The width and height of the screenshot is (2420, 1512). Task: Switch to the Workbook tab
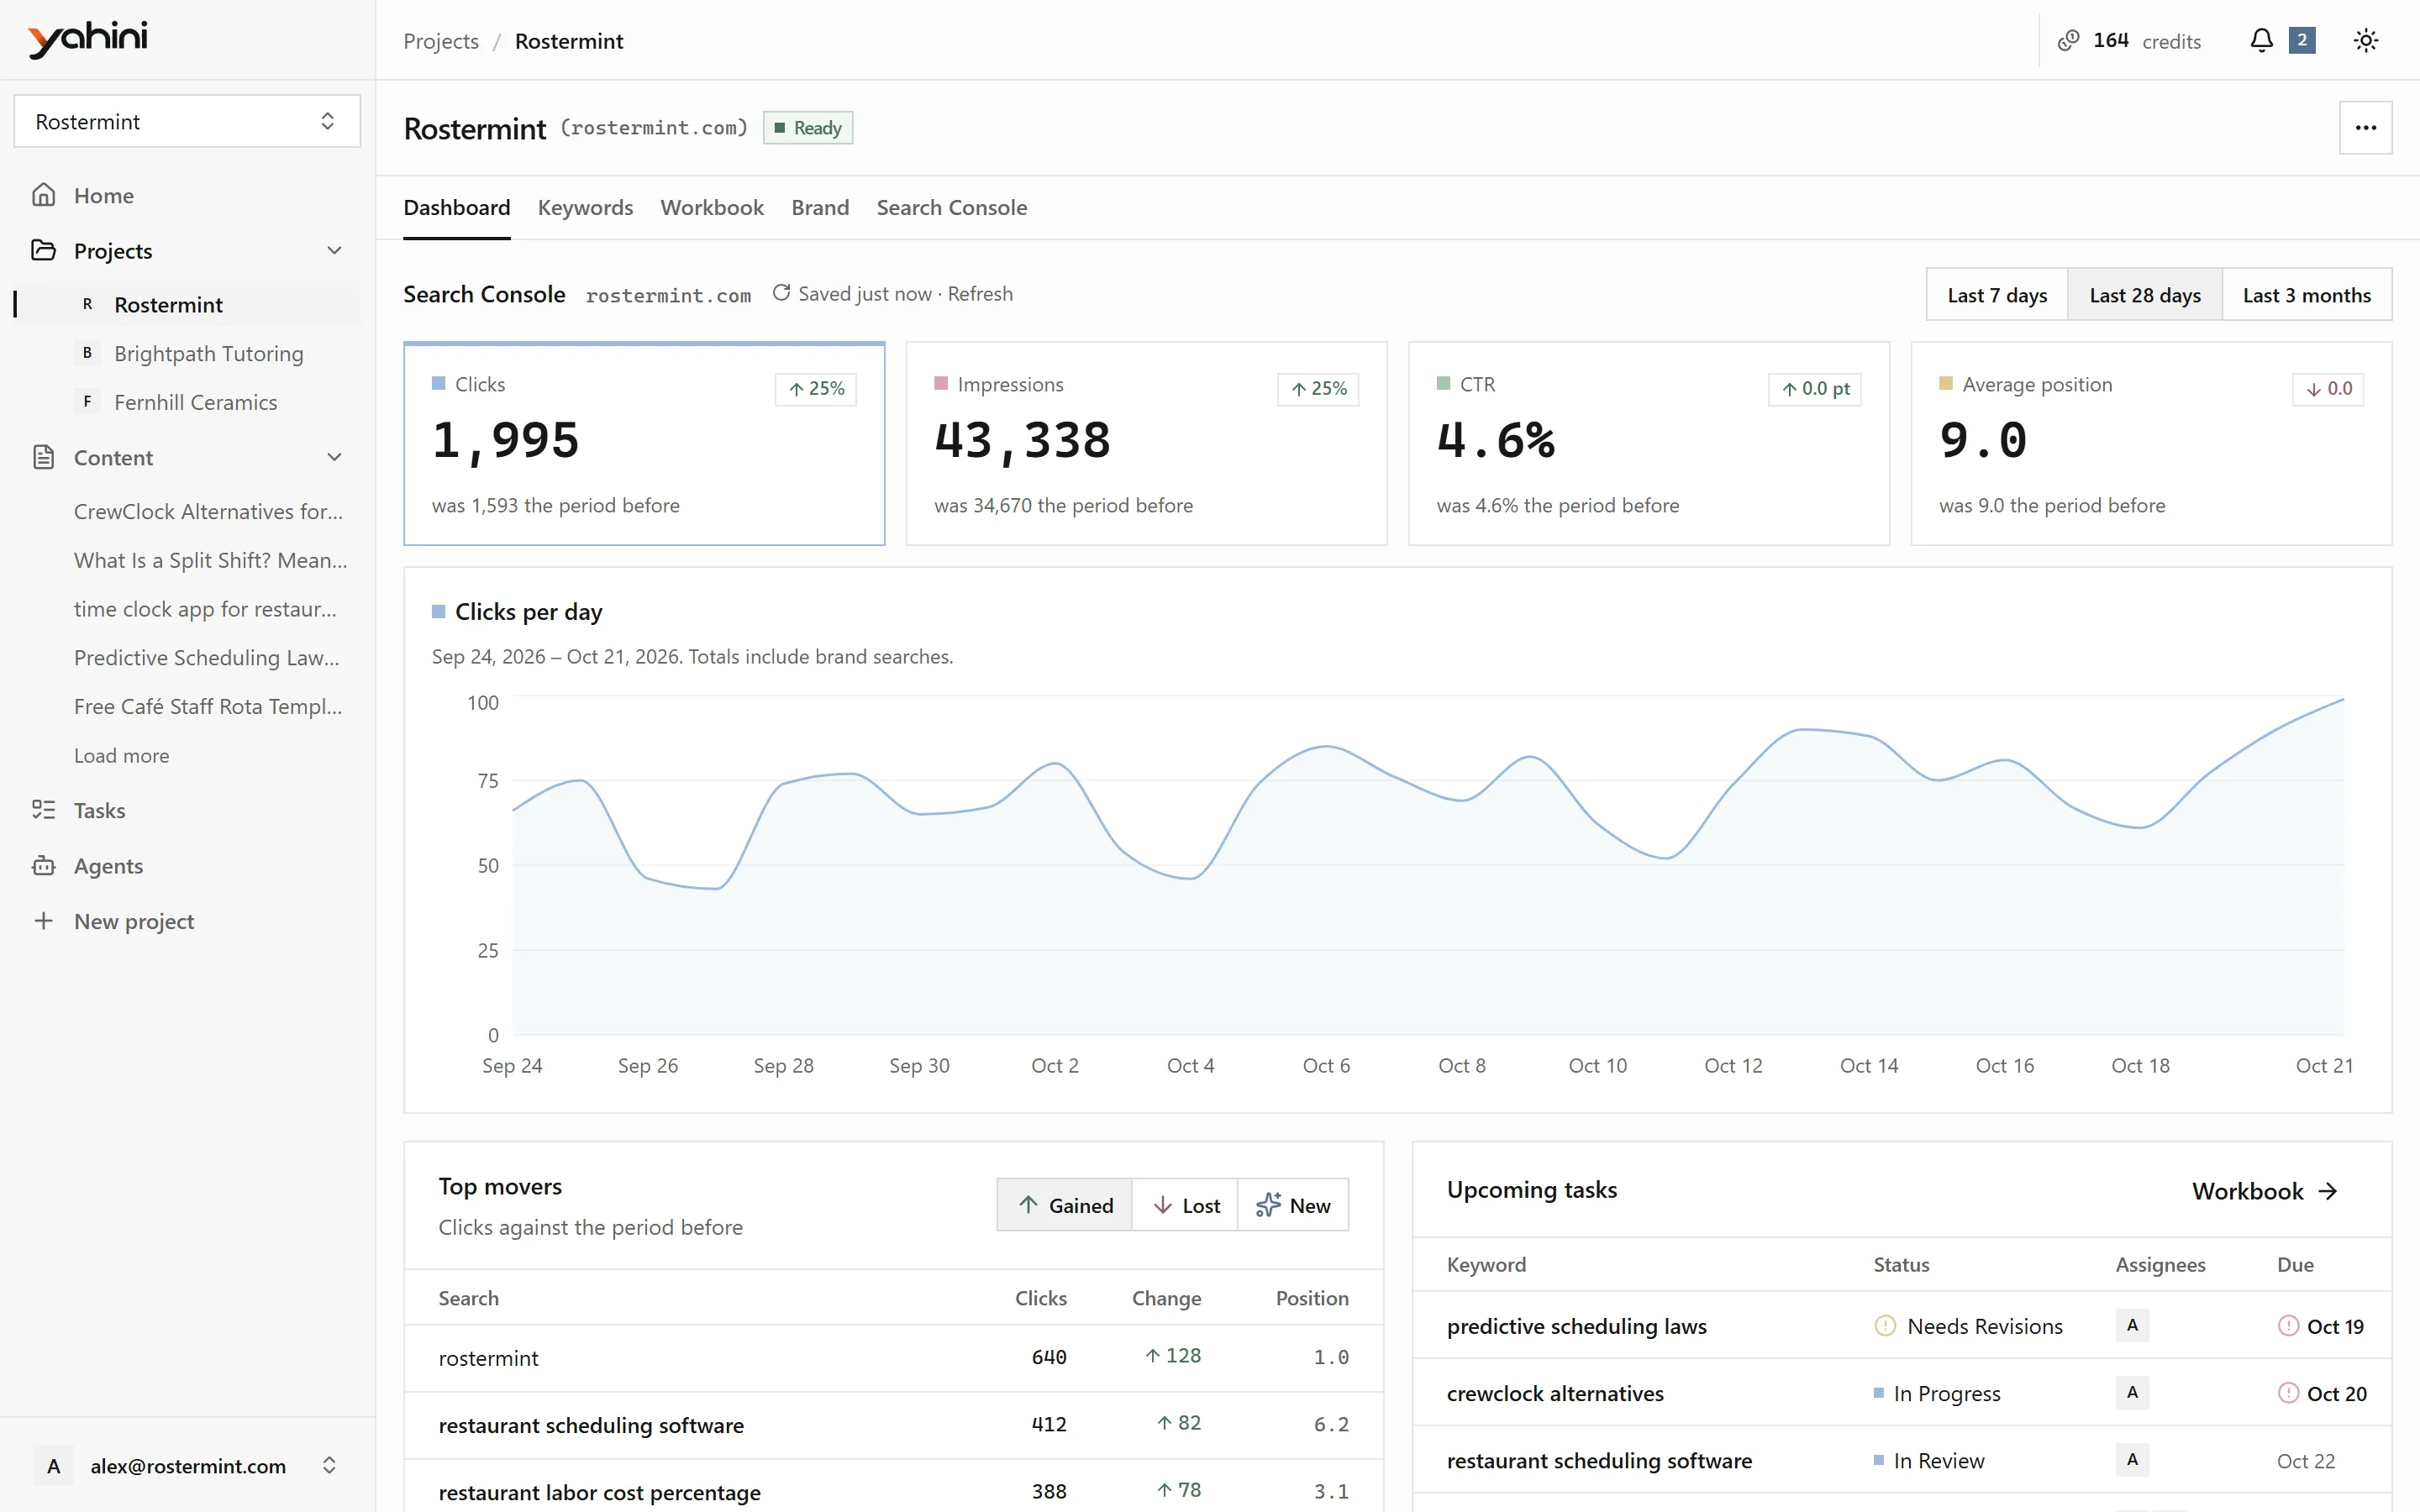pyautogui.click(x=712, y=207)
